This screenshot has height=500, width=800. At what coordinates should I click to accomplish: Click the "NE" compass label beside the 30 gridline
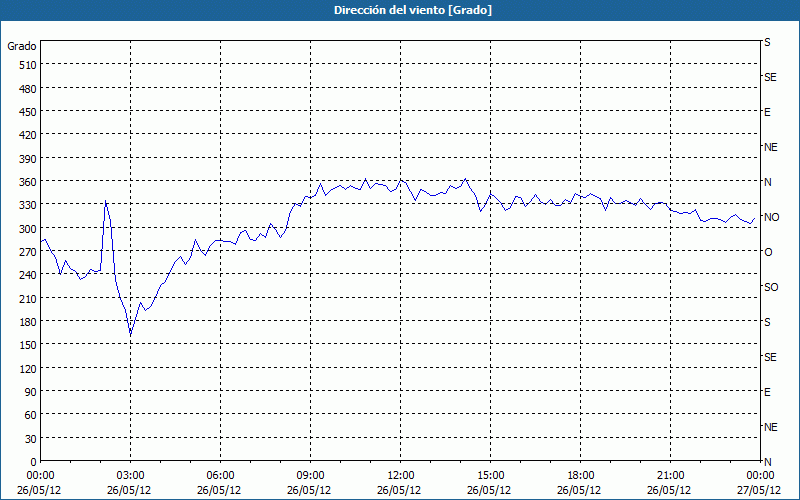pyautogui.click(x=770, y=427)
